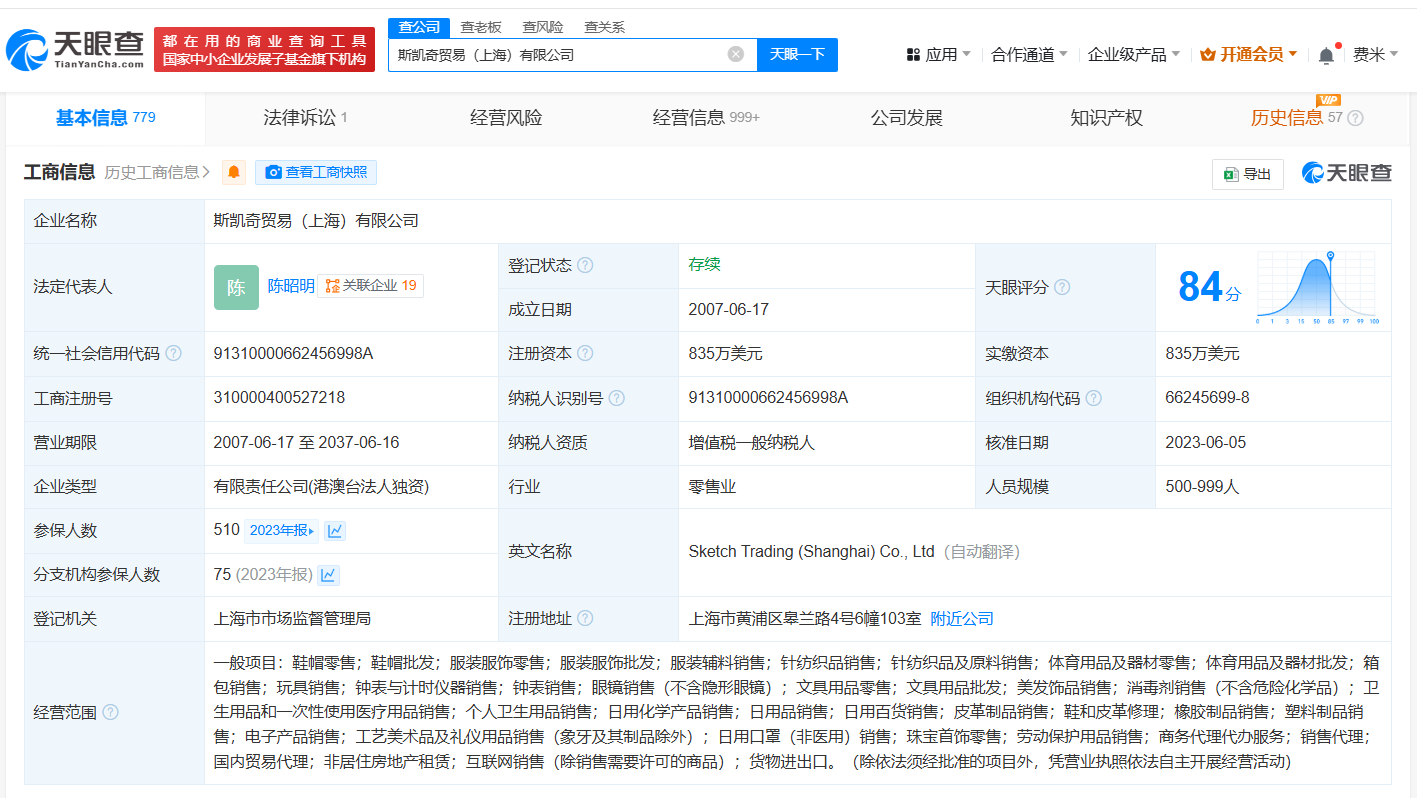Screen dimensions: 1417x798
Task: Click the 查看工商快照 button
Action: pyautogui.click(x=316, y=172)
